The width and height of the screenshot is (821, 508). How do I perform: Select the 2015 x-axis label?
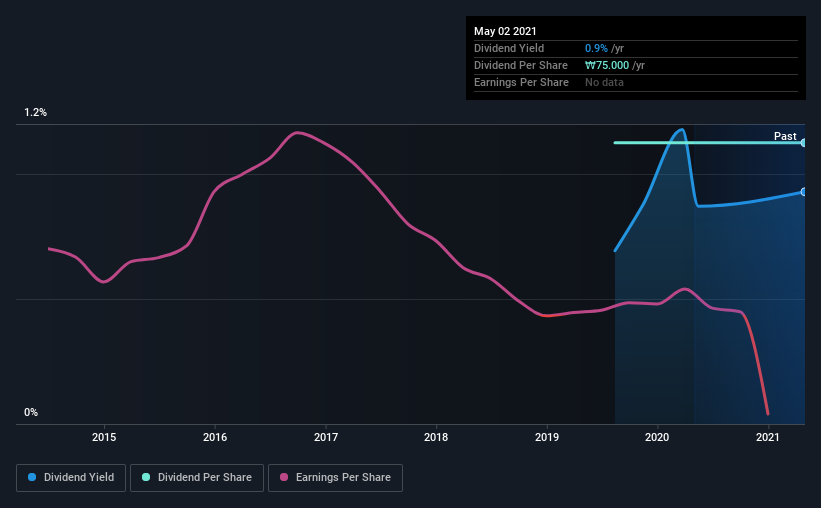point(104,437)
